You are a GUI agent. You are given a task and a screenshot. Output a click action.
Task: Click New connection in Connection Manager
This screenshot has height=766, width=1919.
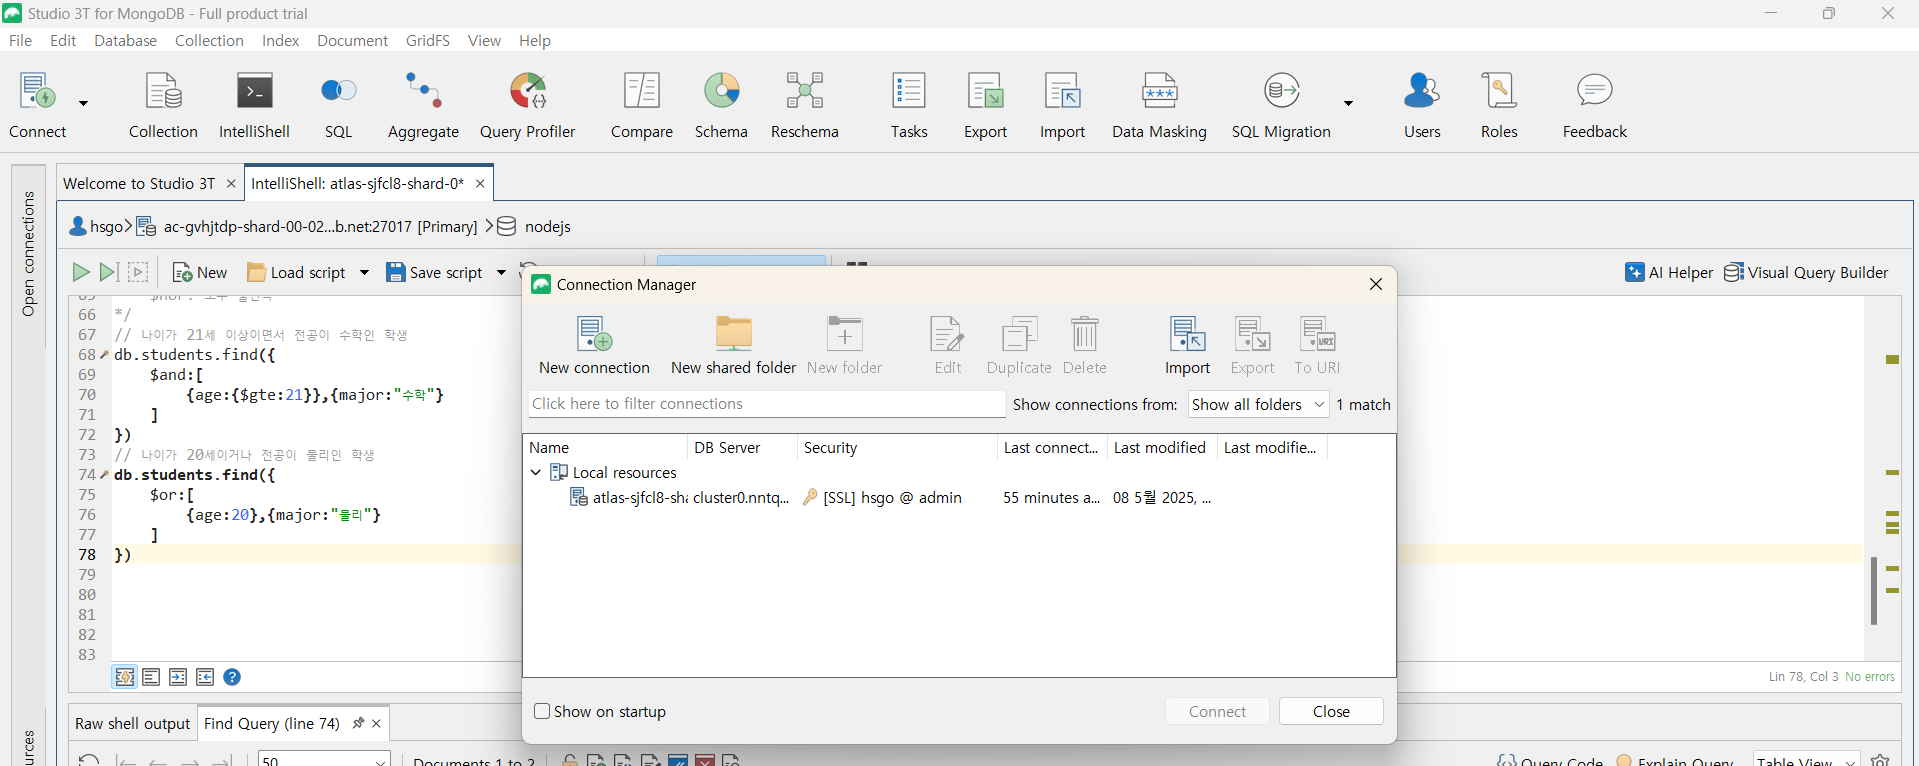coord(594,345)
